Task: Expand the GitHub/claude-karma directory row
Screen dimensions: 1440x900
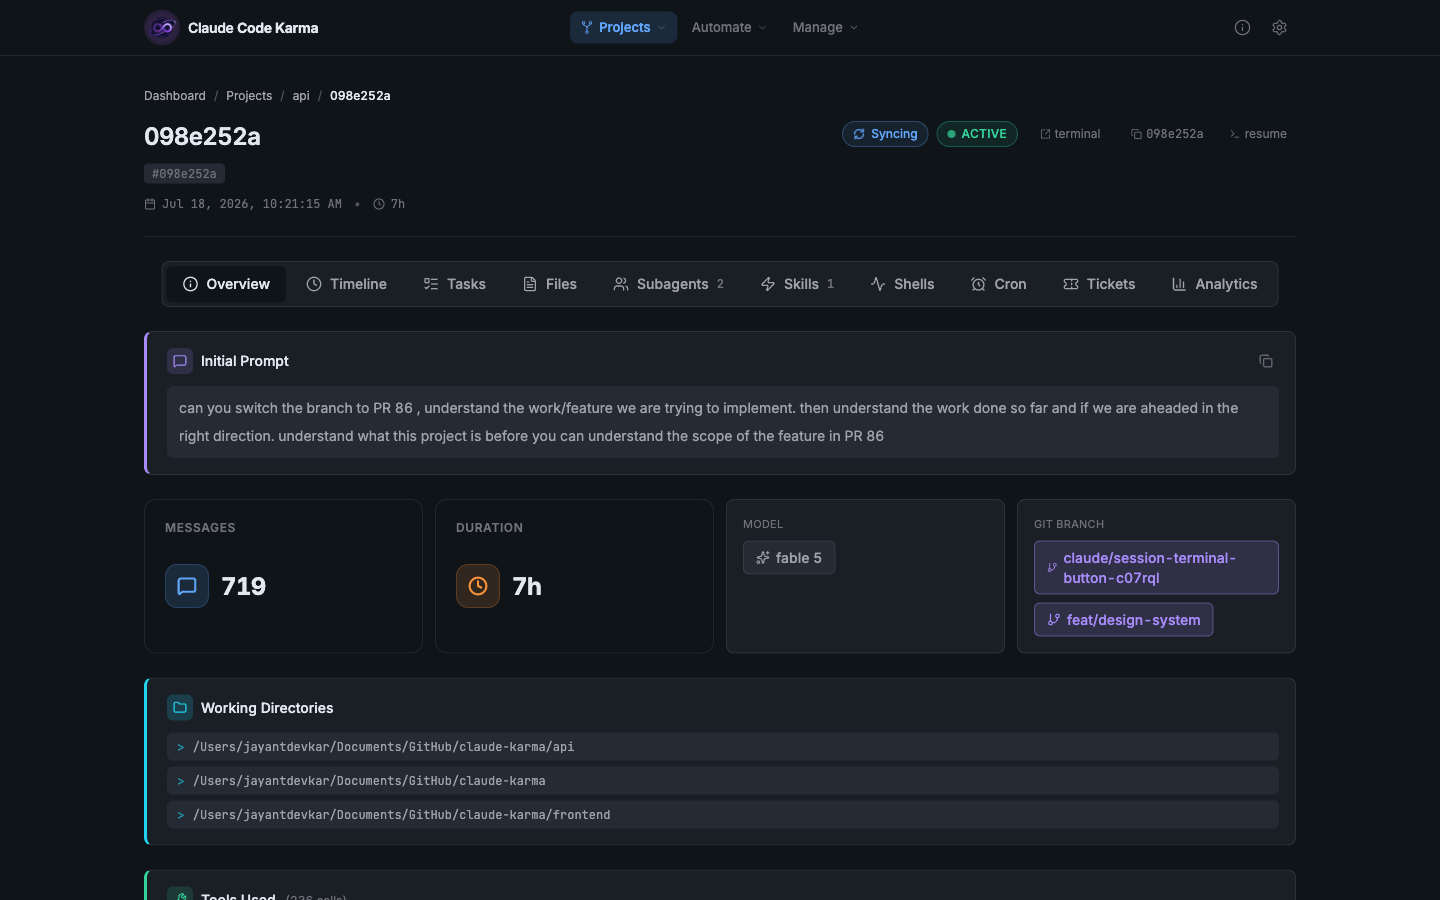Action: pyautogui.click(x=723, y=781)
